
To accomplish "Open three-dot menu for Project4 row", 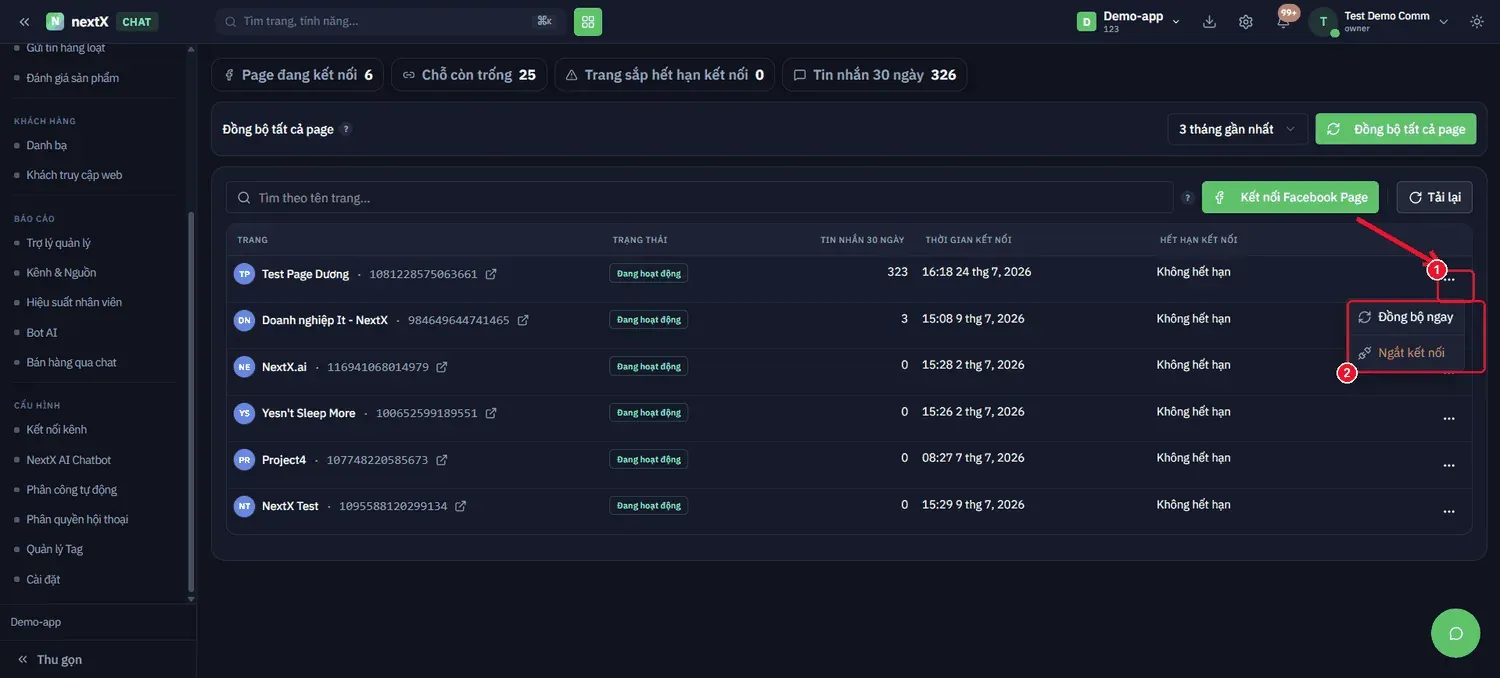I will click(1449, 465).
